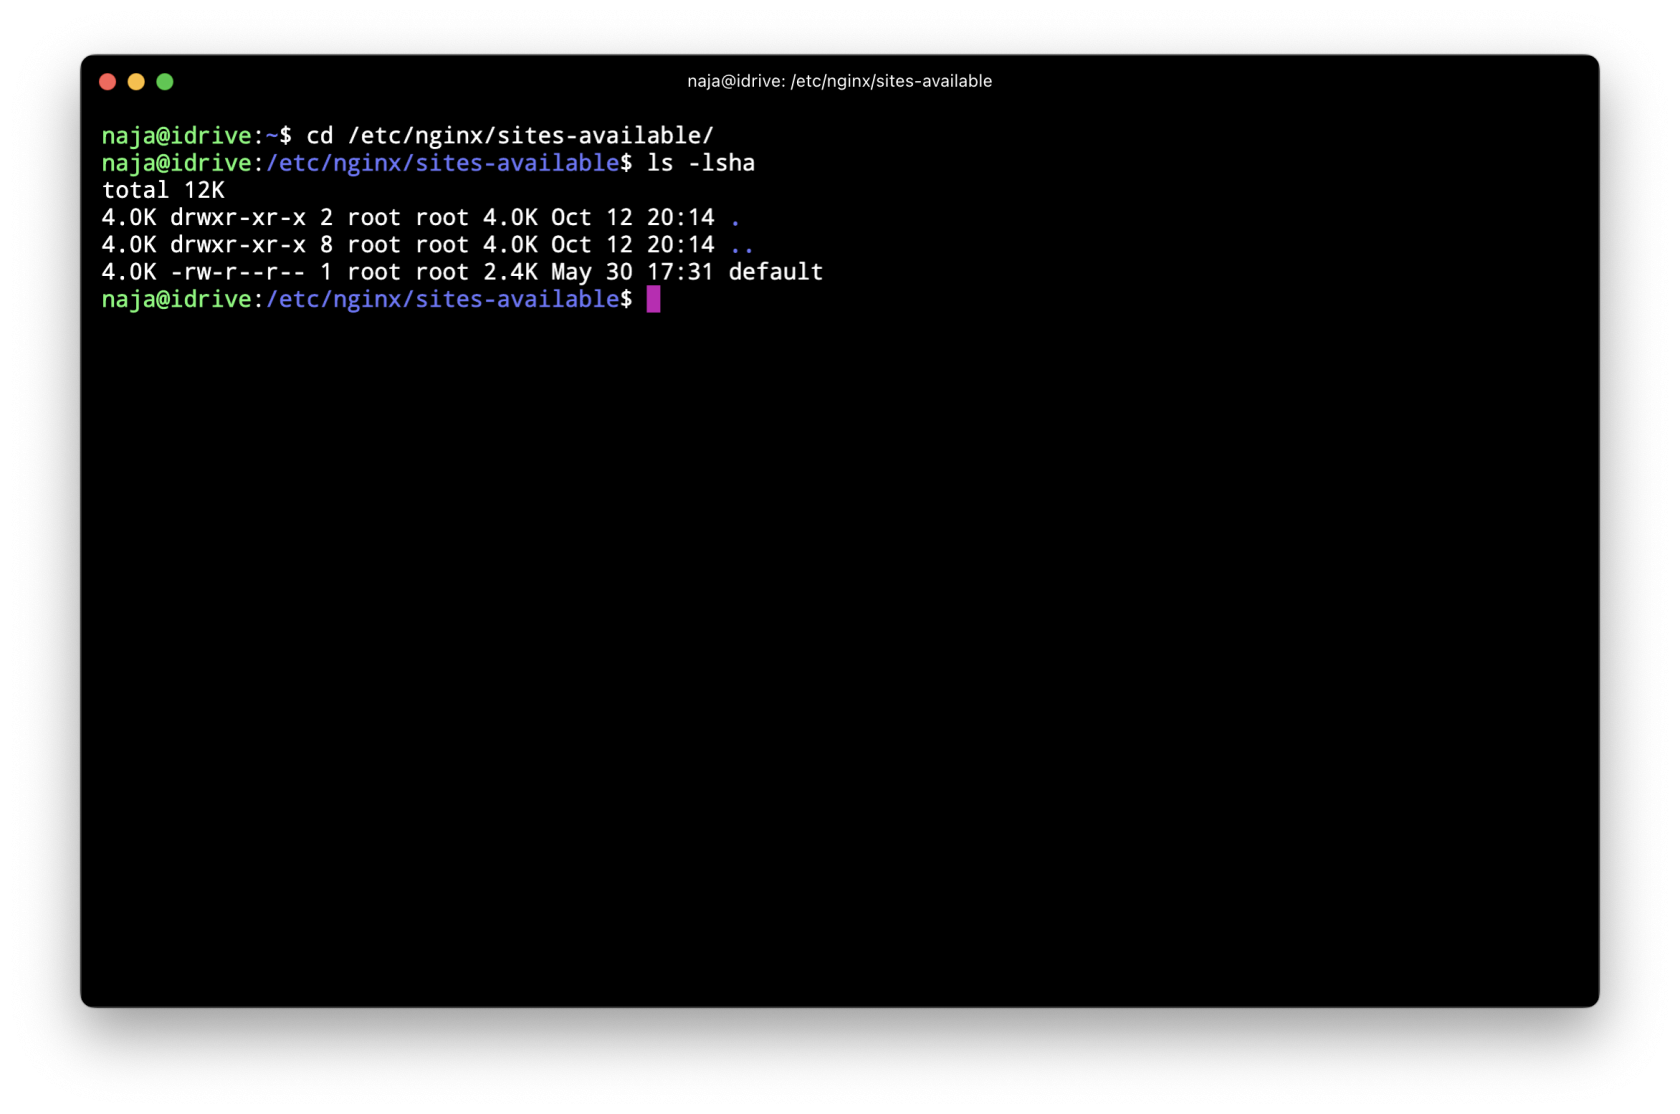1680x1114 pixels.
Task: Click the green maximize window button
Action: pyautogui.click(x=165, y=82)
